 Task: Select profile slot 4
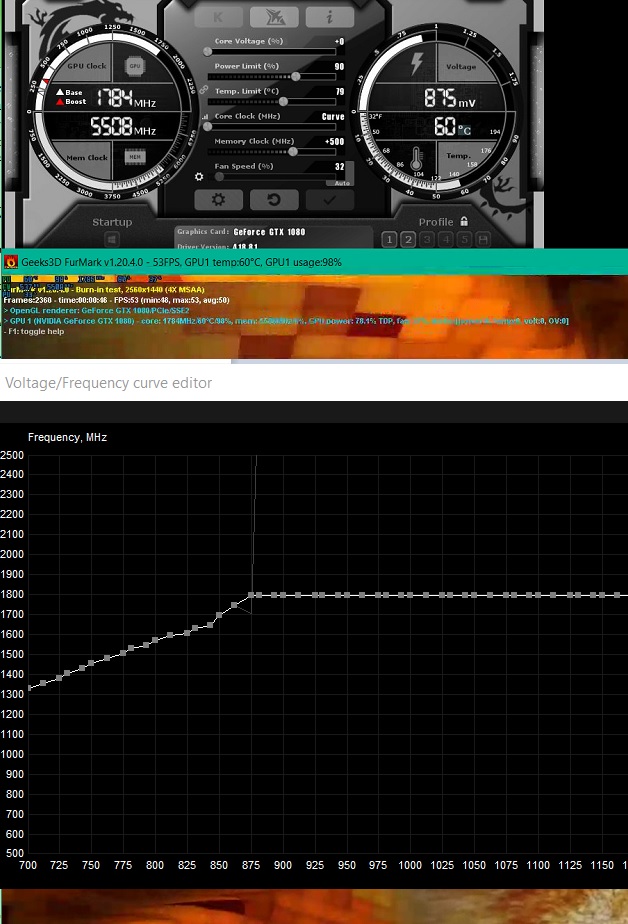[445, 239]
